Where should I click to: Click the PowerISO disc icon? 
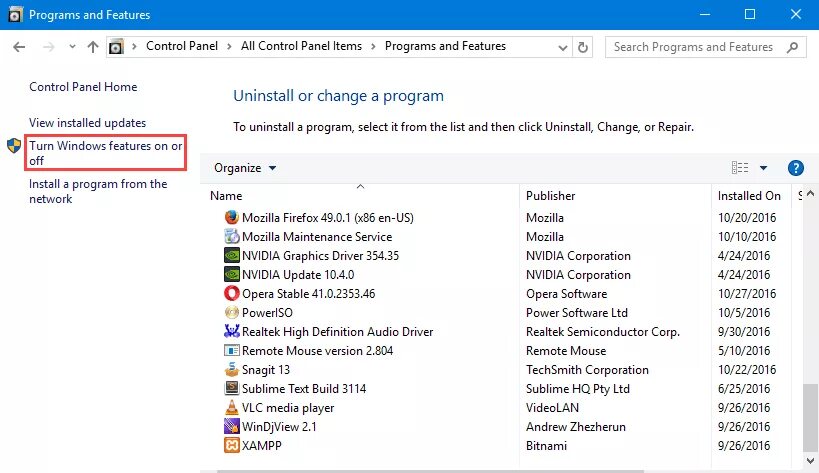coord(231,312)
